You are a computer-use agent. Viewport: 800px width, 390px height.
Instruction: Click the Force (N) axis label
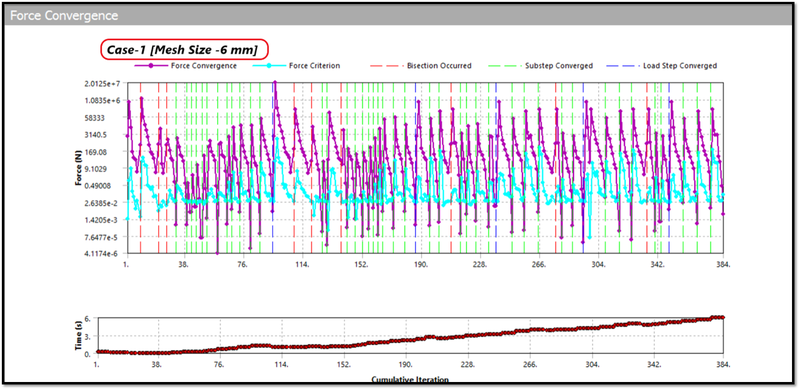[79, 167]
